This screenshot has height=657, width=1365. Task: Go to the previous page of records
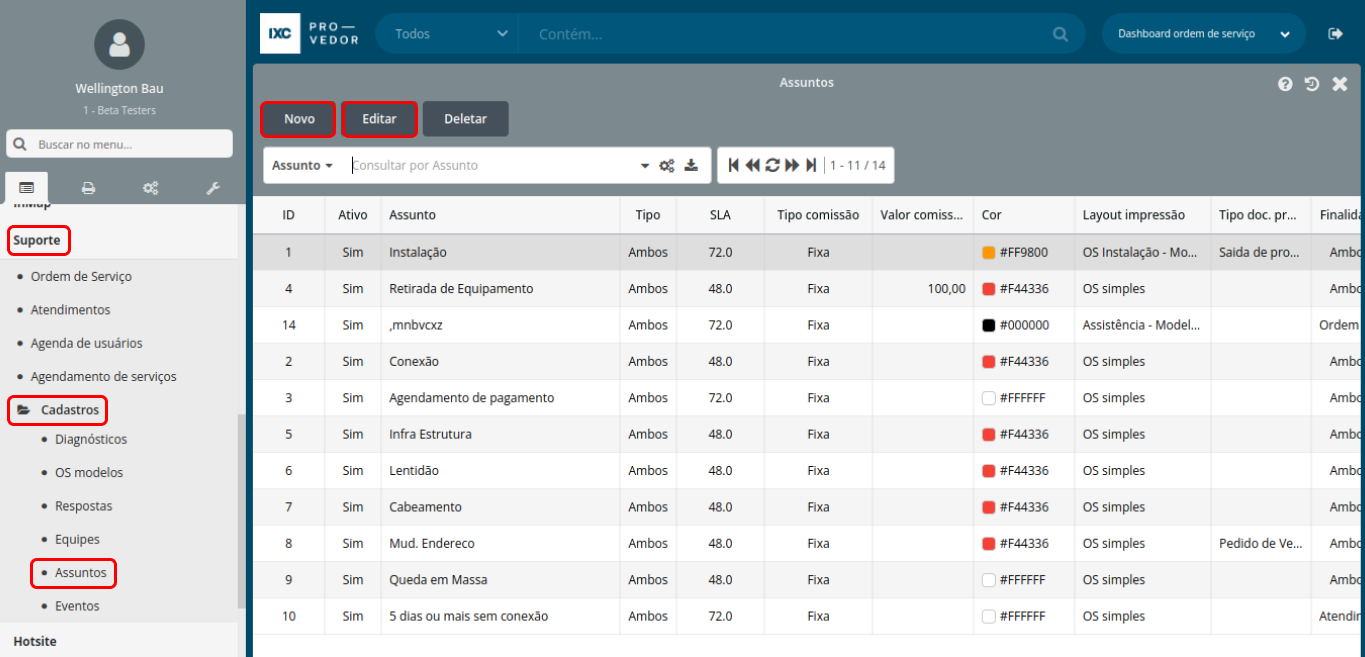click(752, 166)
